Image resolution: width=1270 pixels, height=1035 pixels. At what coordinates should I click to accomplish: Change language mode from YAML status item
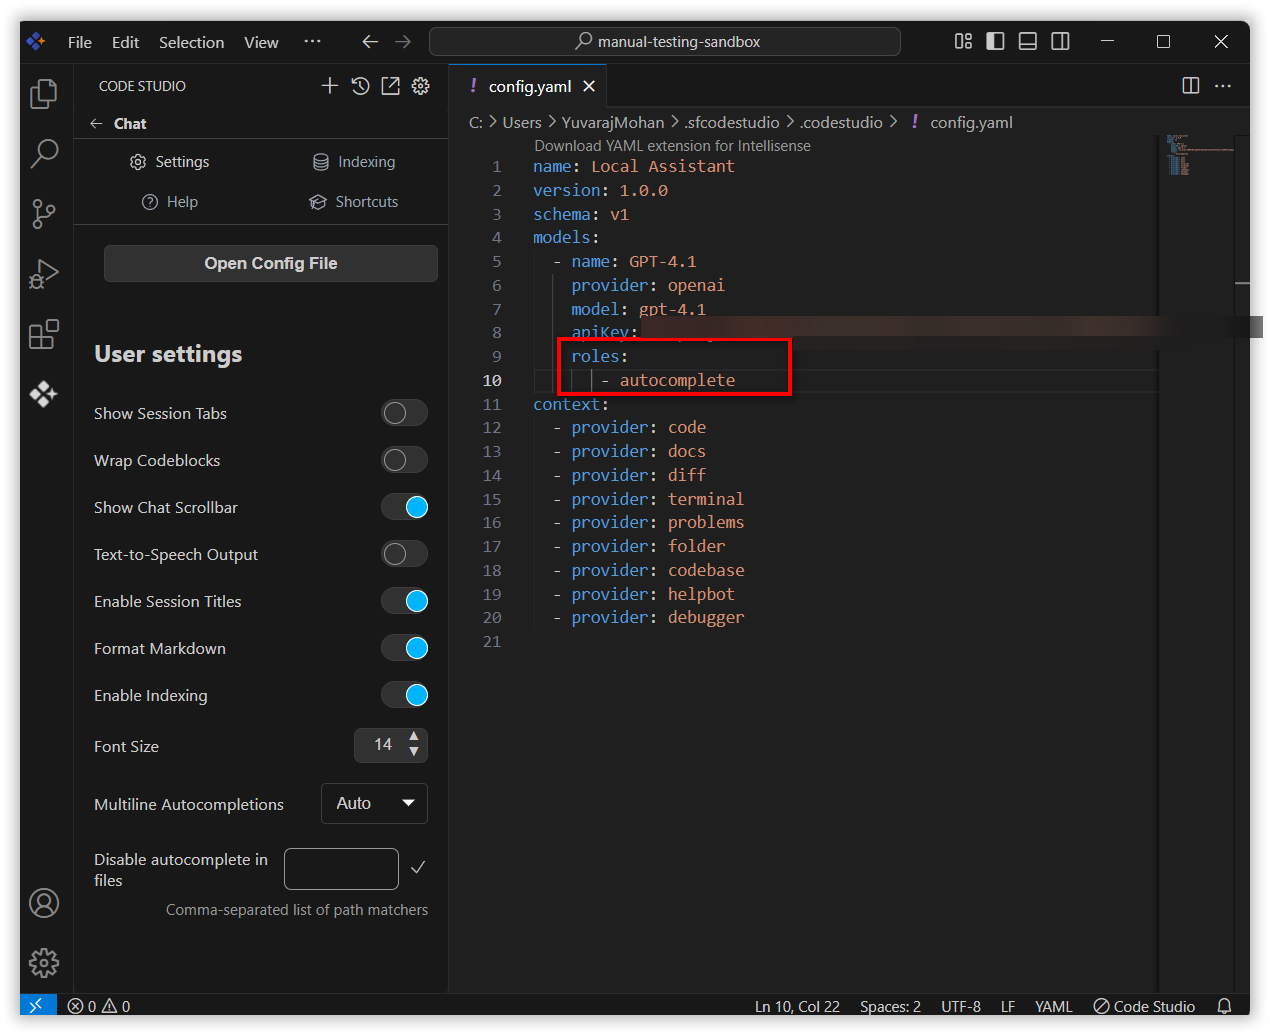tap(1053, 1006)
